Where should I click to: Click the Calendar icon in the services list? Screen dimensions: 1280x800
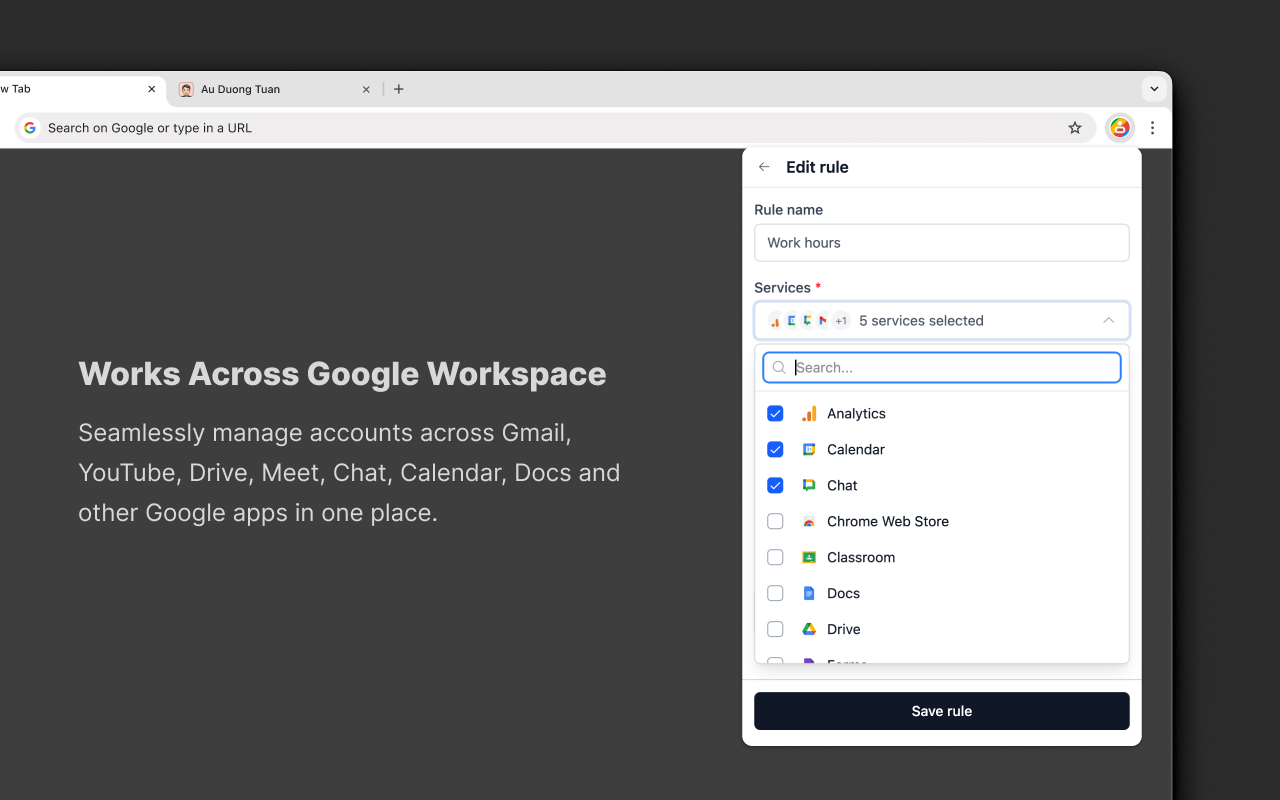pyautogui.click(x=809, y=449)
